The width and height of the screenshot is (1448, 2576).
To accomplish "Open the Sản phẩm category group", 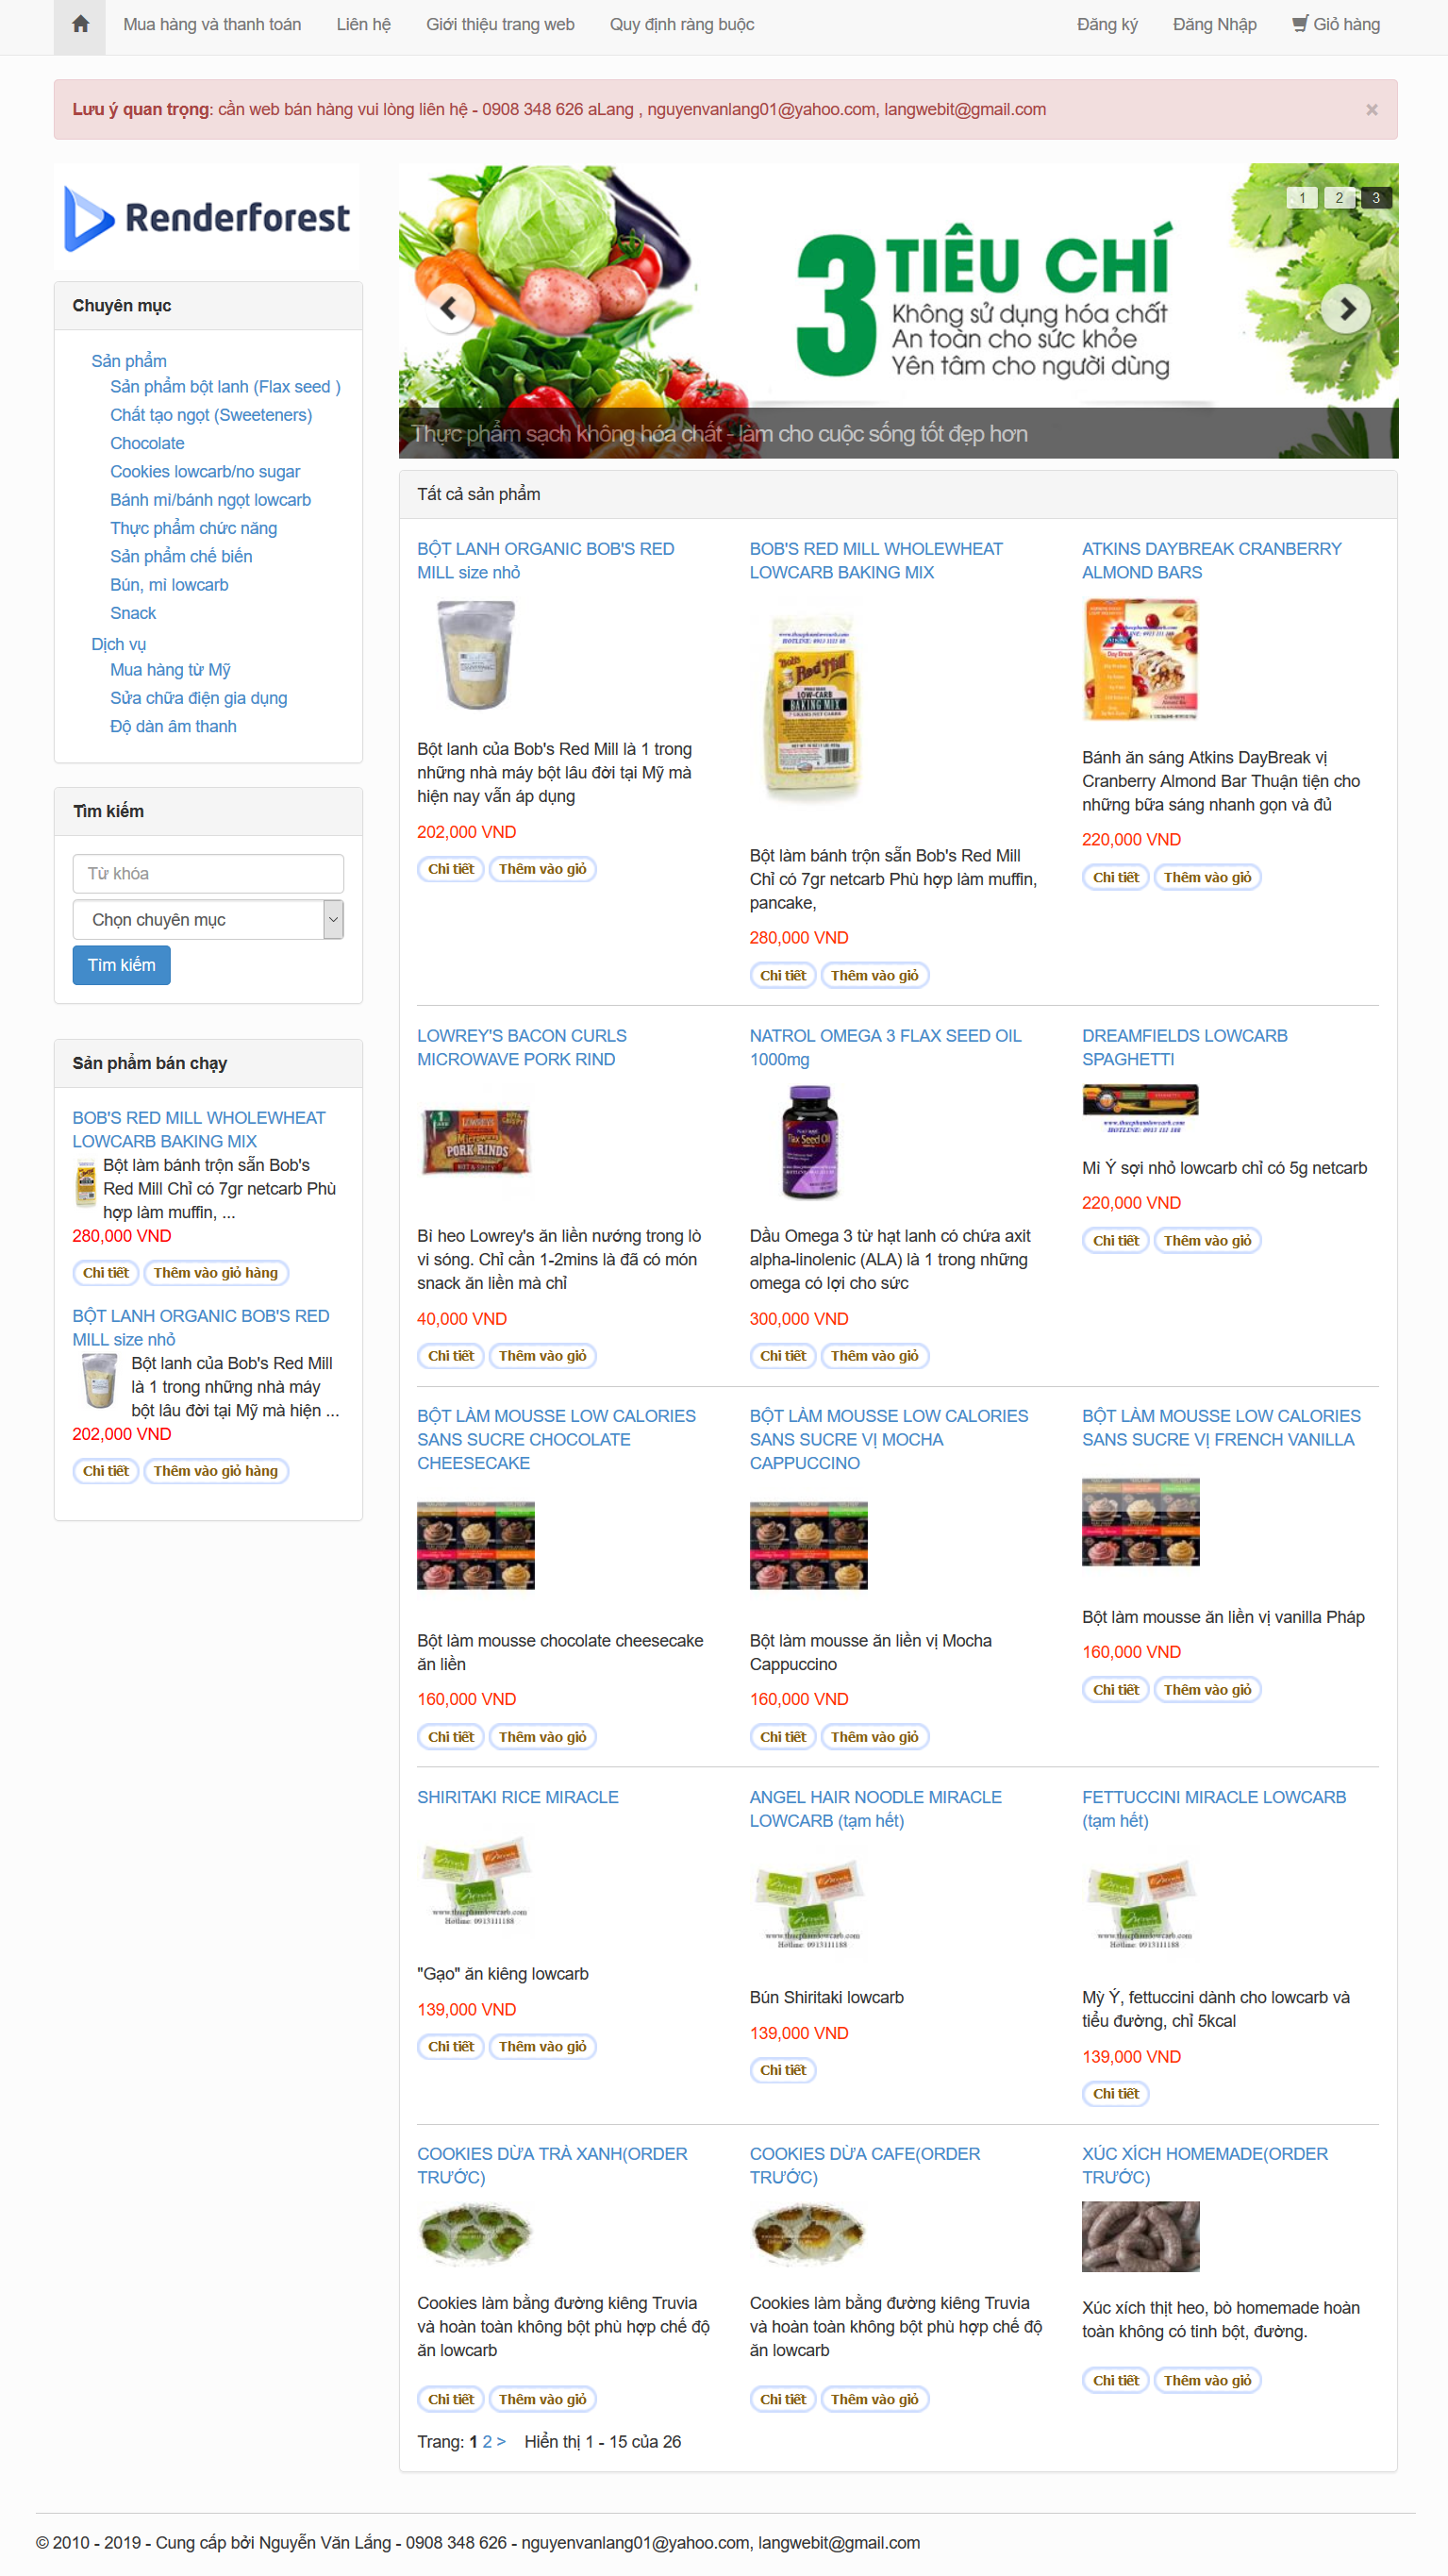I will pos(129,360).
